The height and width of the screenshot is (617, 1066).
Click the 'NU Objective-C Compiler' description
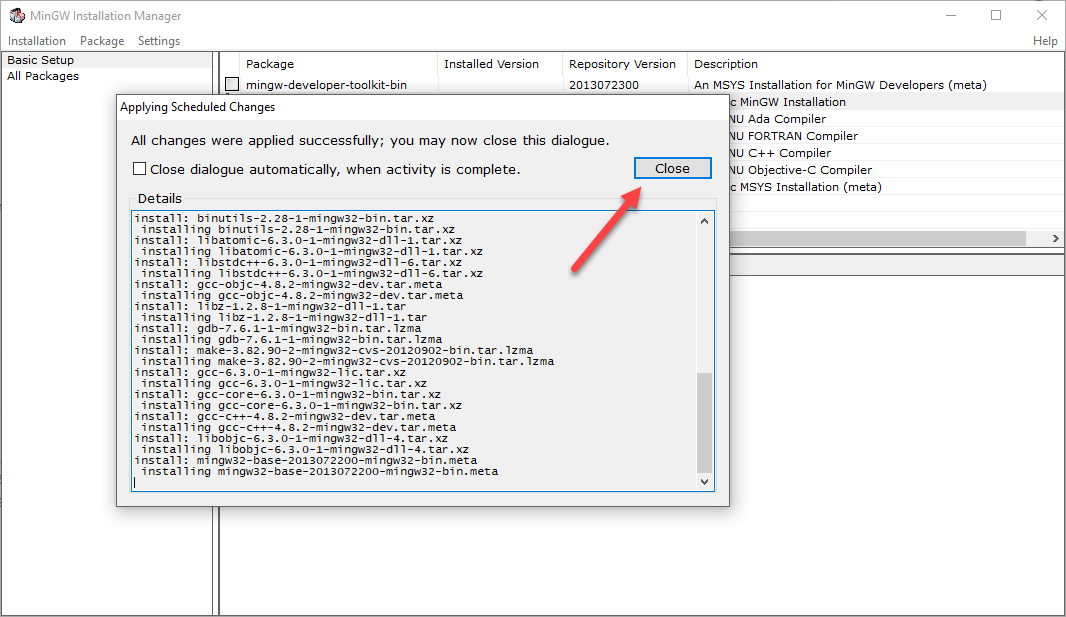[x=801, y=170]
